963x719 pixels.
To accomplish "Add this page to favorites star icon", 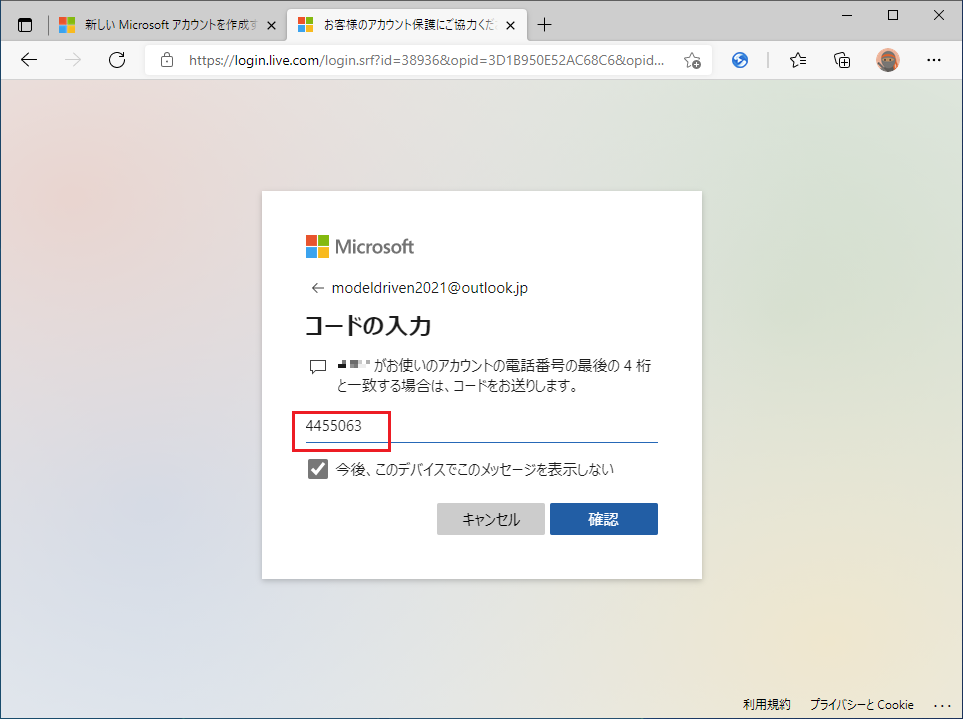I will pyautogui.click(x=692, y=60).
